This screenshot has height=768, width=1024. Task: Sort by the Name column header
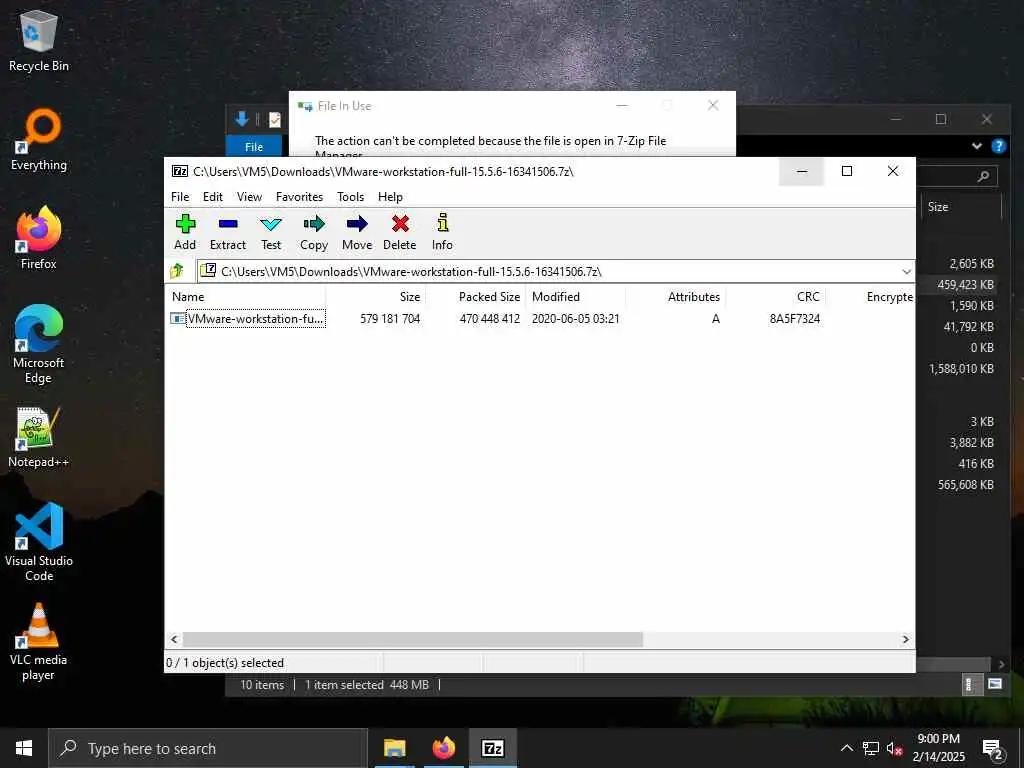click(246, 296)
